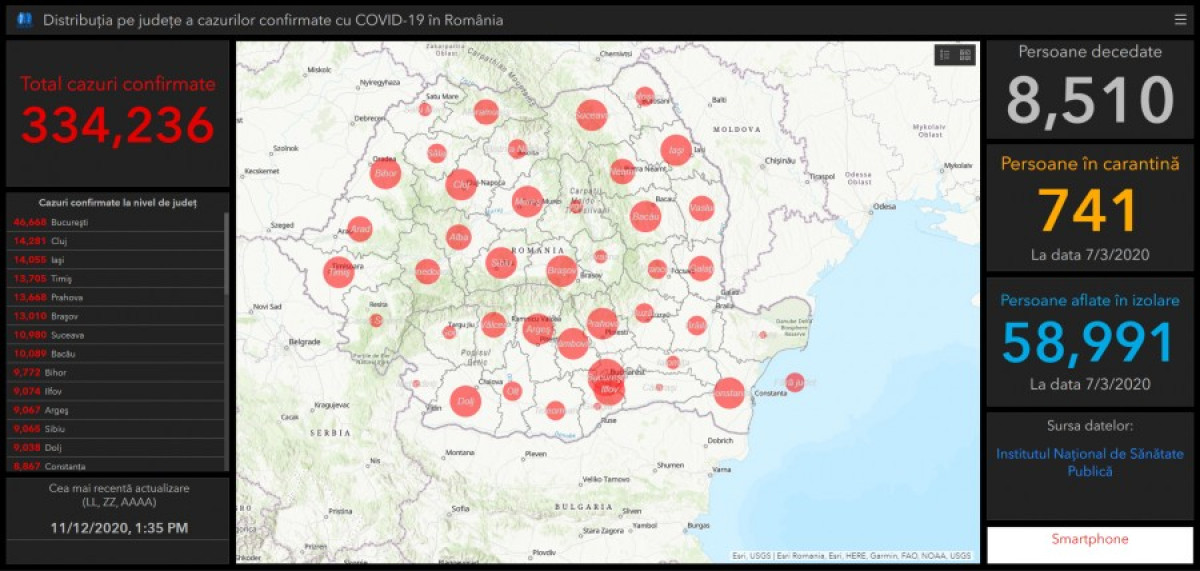
Task: Select București row in county list
Action: tap(115, 222)
